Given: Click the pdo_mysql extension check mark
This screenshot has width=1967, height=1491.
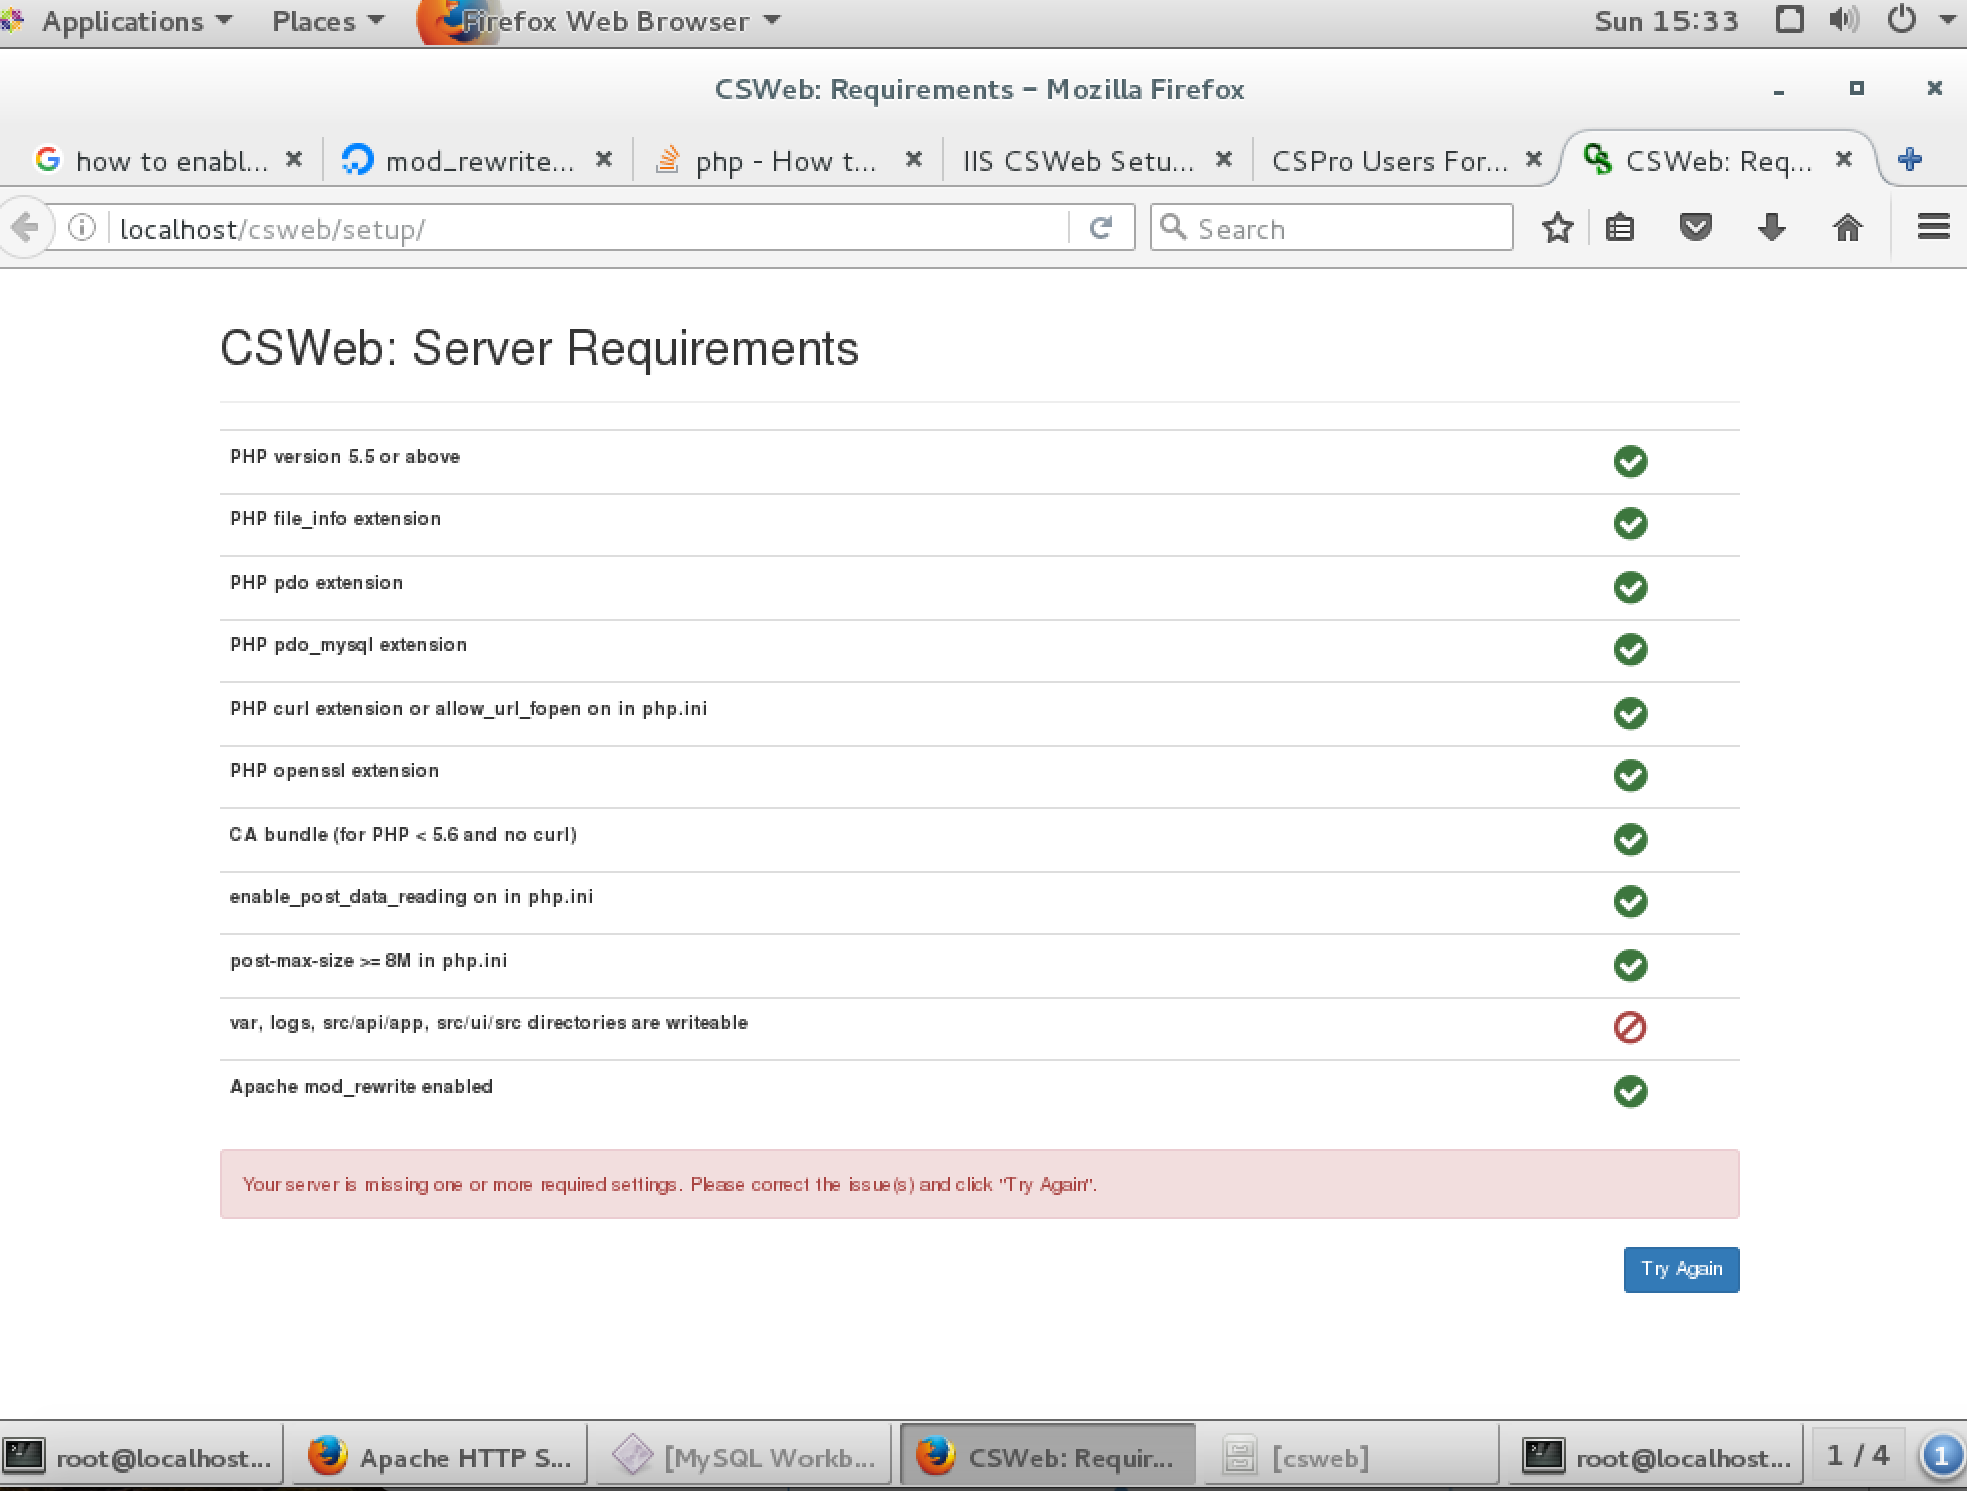Looking at the screenshot, I should pyautogui.click(x=1630, y=649).
